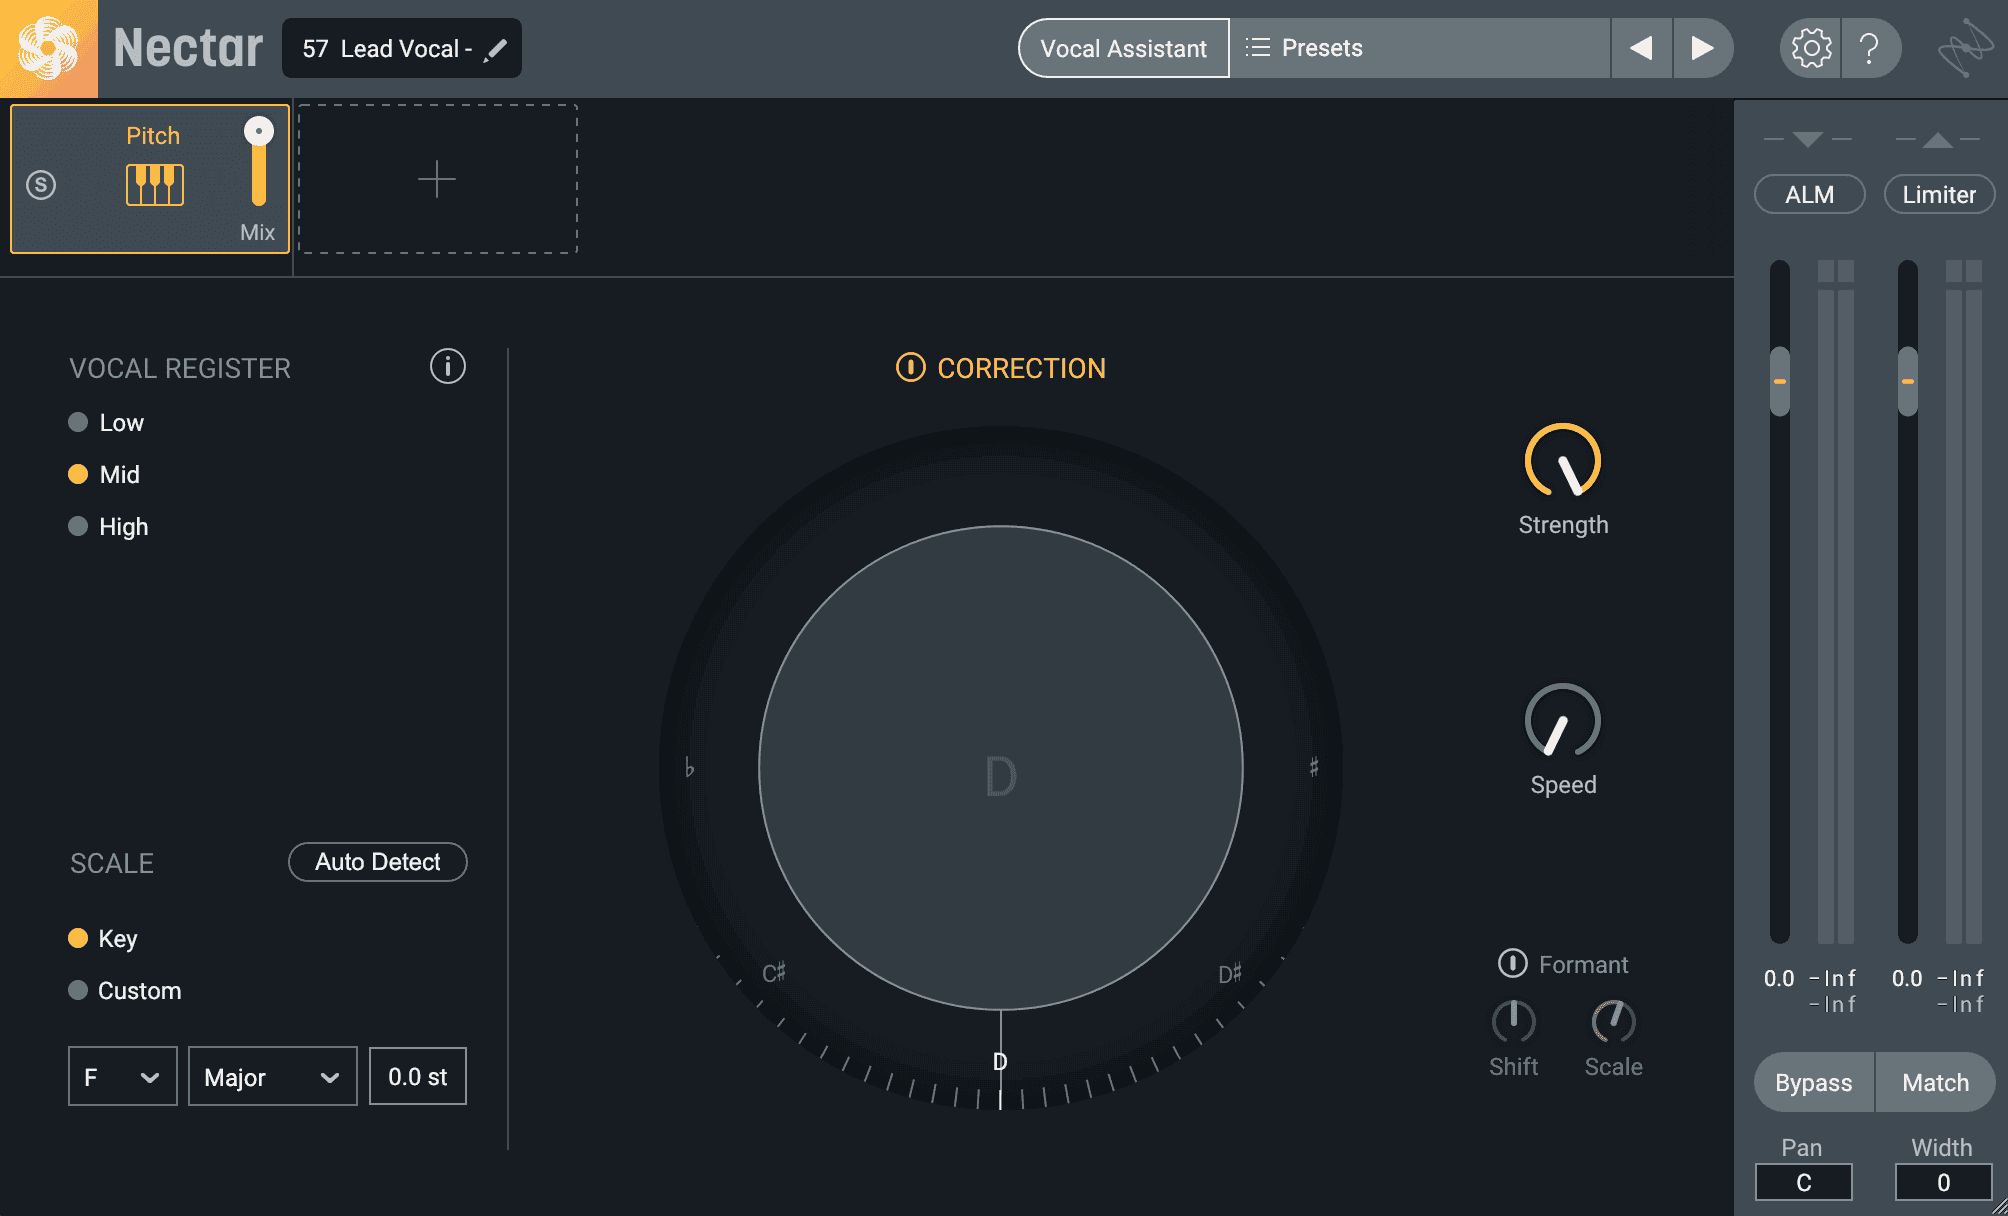Toggle the ALM button
Screen dimensions: 2008x1216
1810,194
